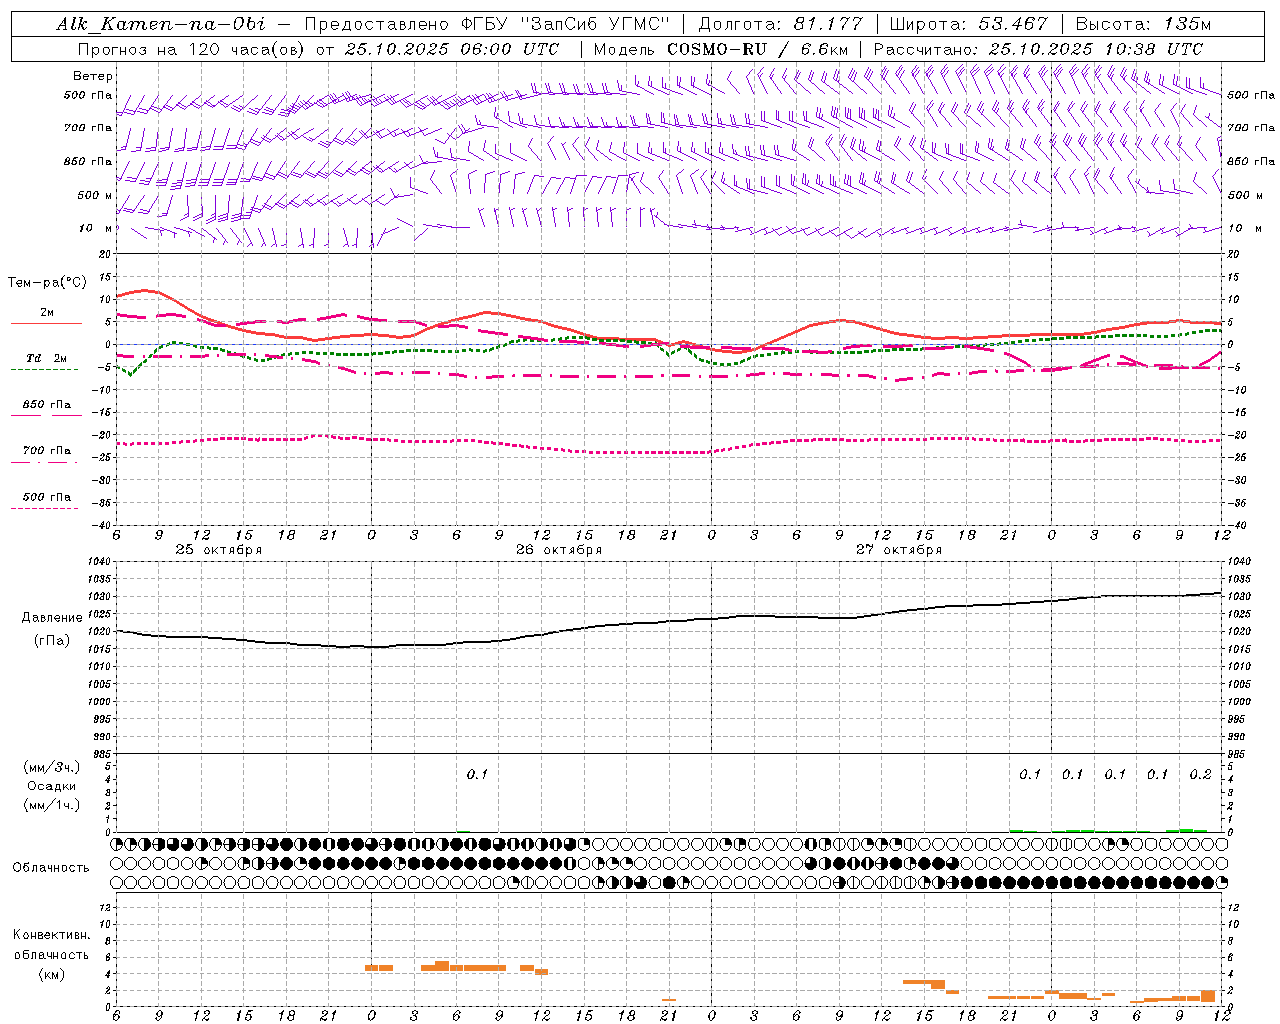
Task: Click the Td 2м legend entry
Action: tap(47, 358)
